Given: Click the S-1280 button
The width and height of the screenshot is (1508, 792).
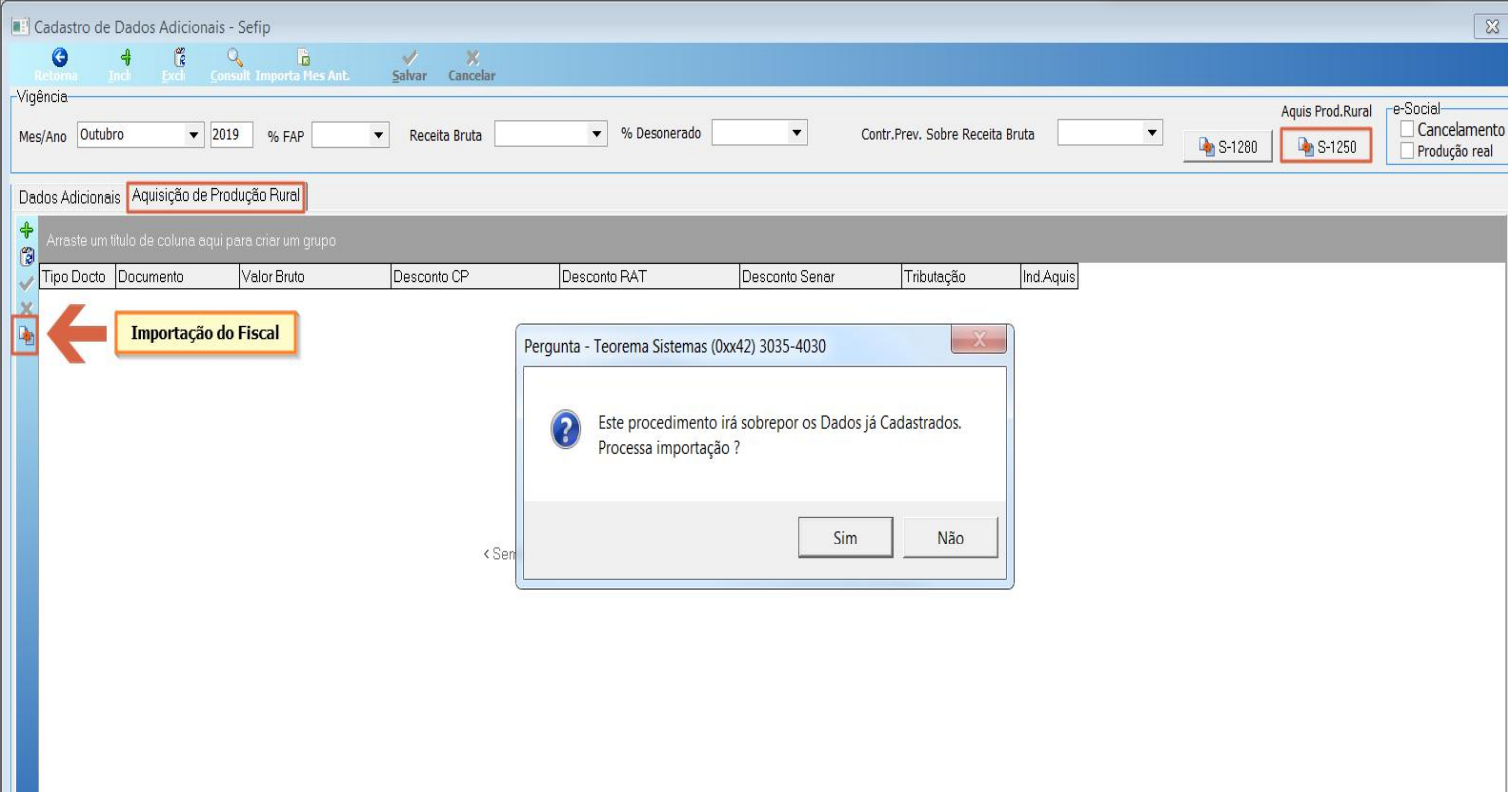Looking at the screenshot, I should [1228, 148].
